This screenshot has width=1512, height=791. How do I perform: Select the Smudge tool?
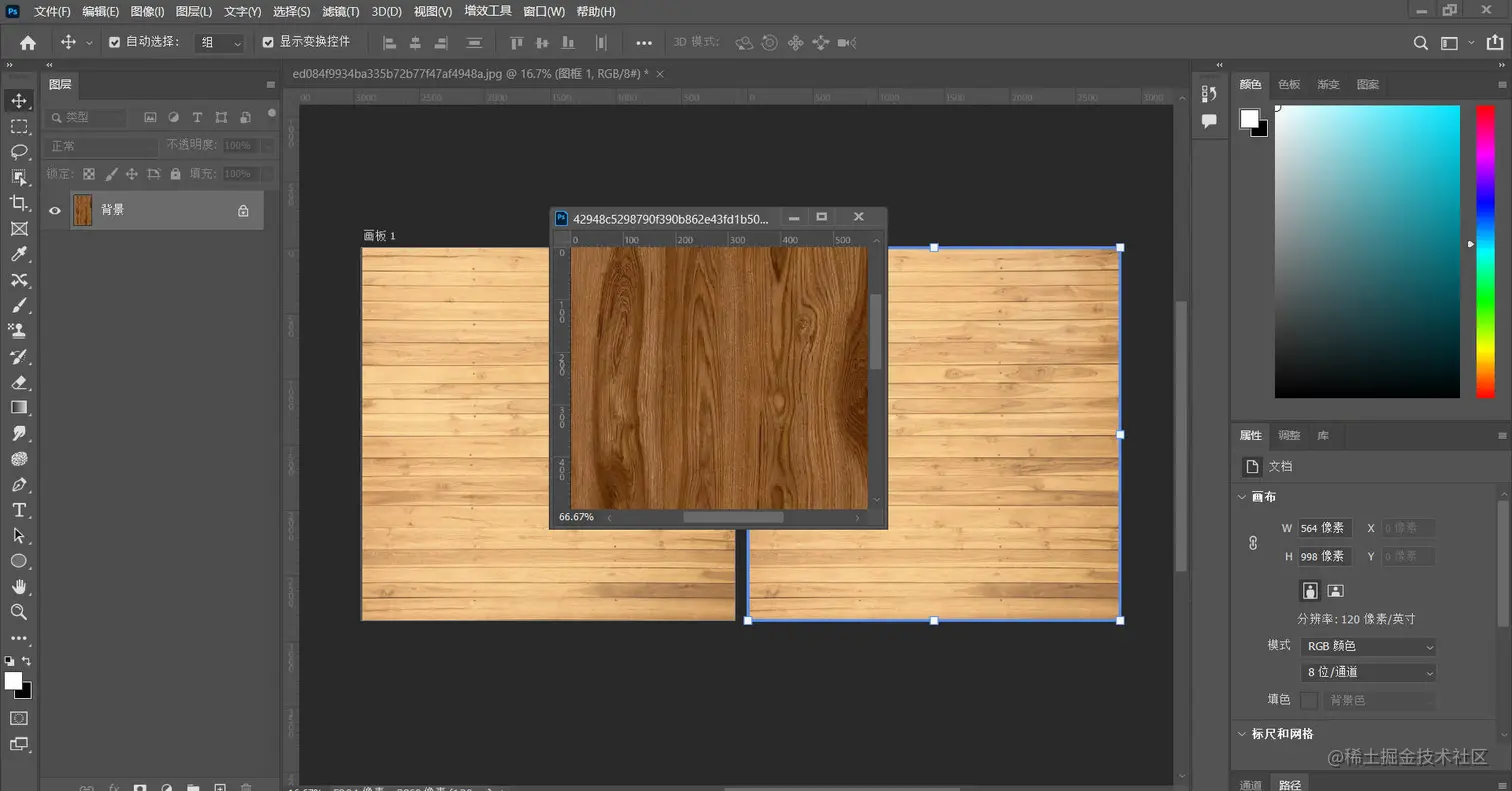[19, 433]
